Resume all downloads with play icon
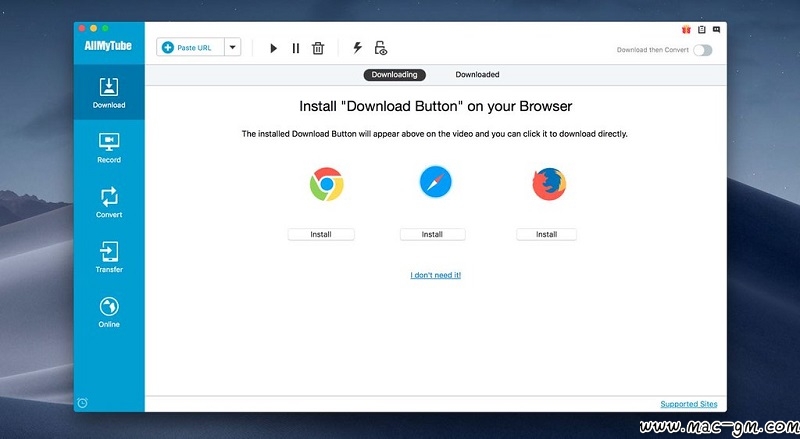Screen dimensions: 800x439 273,48
